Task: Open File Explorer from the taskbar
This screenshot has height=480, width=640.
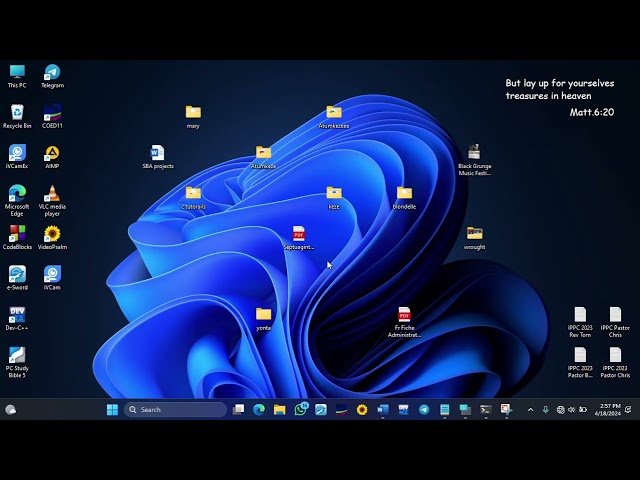Action: (280, 409)
